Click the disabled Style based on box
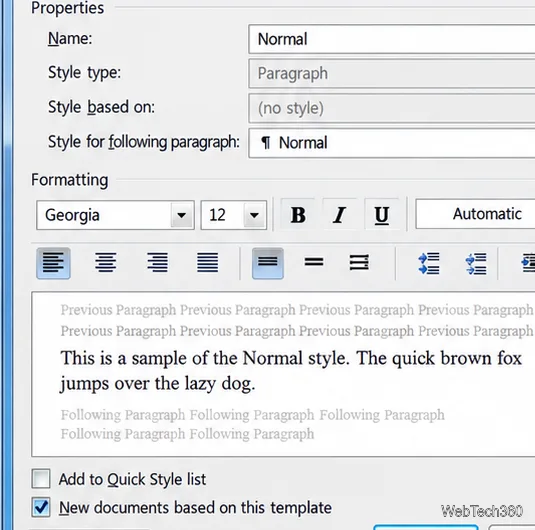 pos(392,108)
